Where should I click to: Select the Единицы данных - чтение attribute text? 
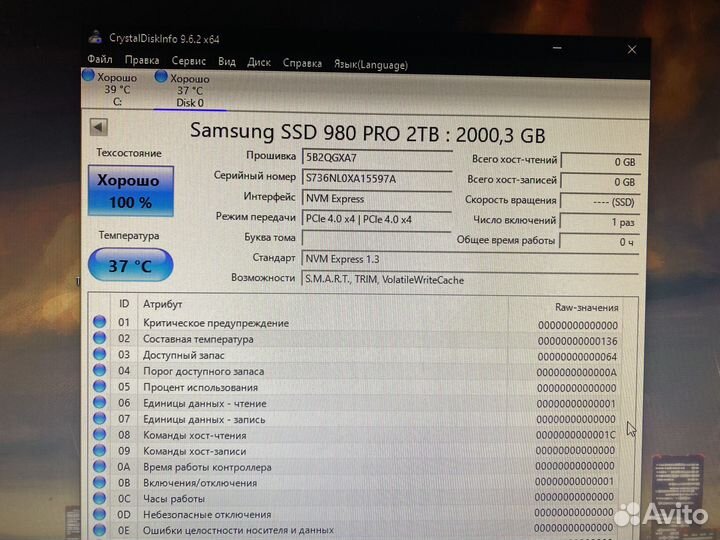tap(205, 404)
